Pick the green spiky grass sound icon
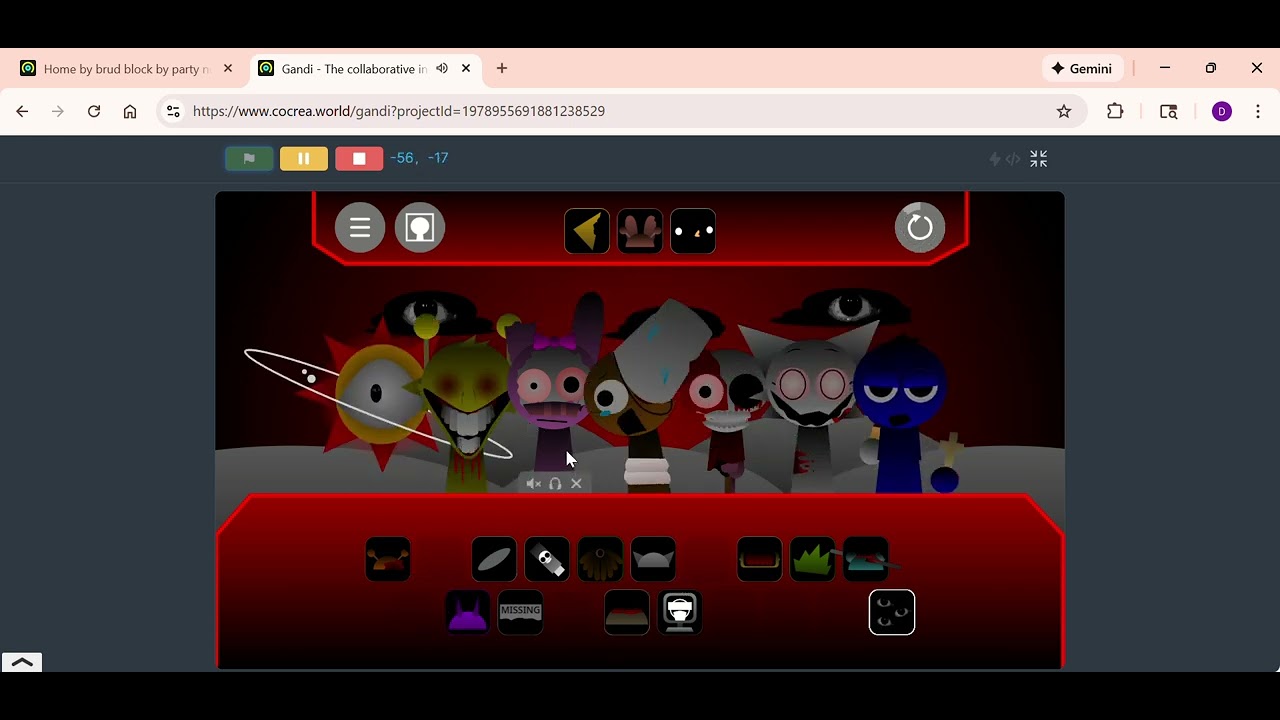The height and width of the screenshot is (720, 1280). click(812, 559)
